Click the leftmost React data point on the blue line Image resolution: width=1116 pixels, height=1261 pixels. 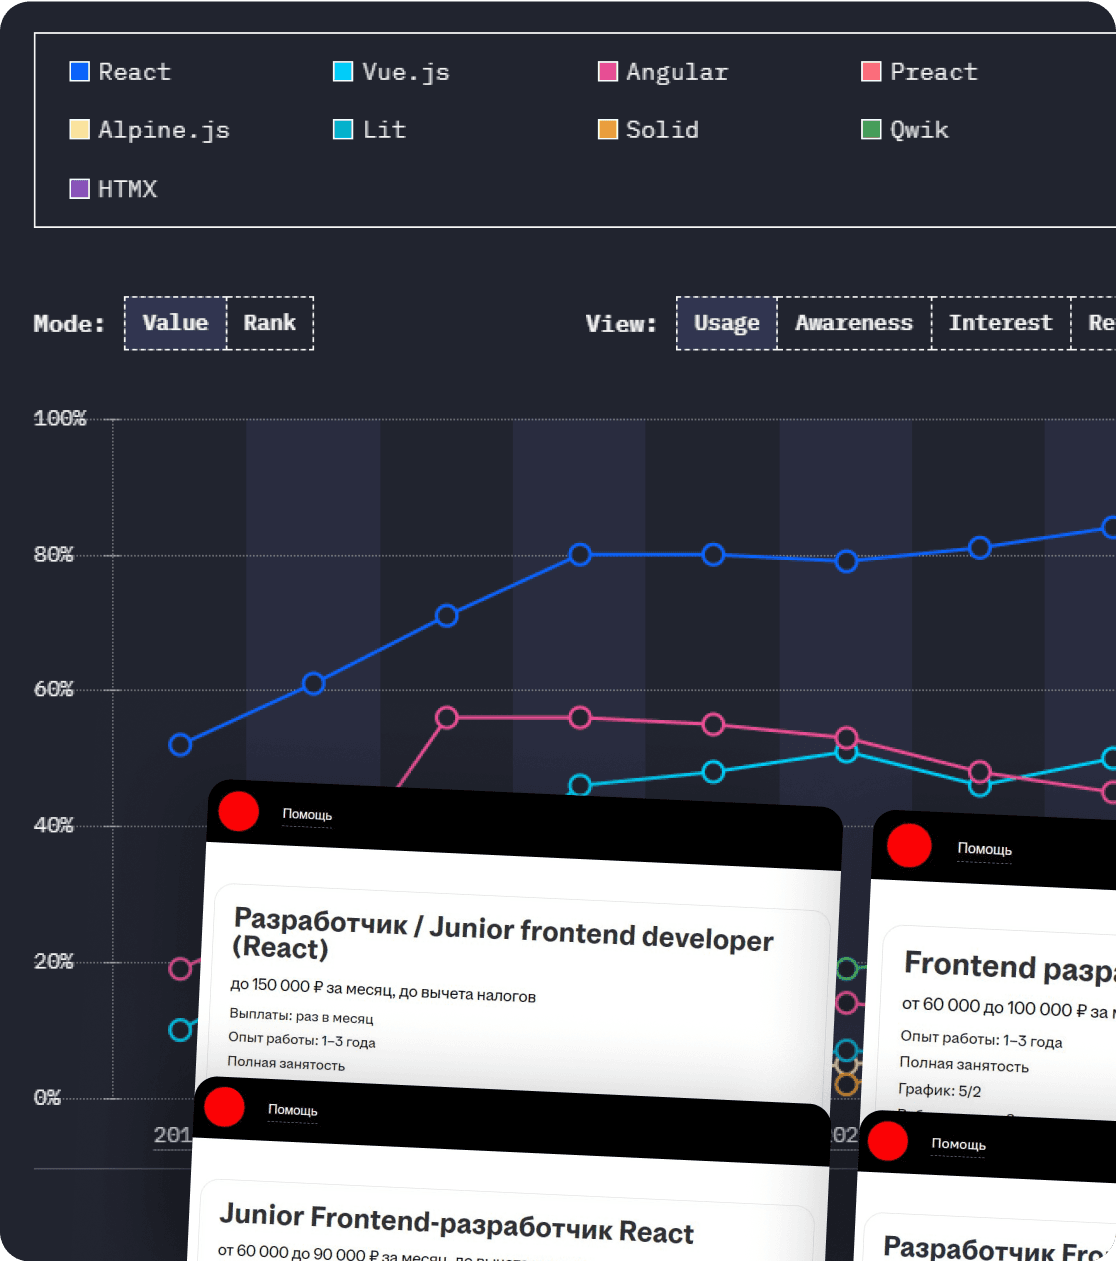click(180, 745)
